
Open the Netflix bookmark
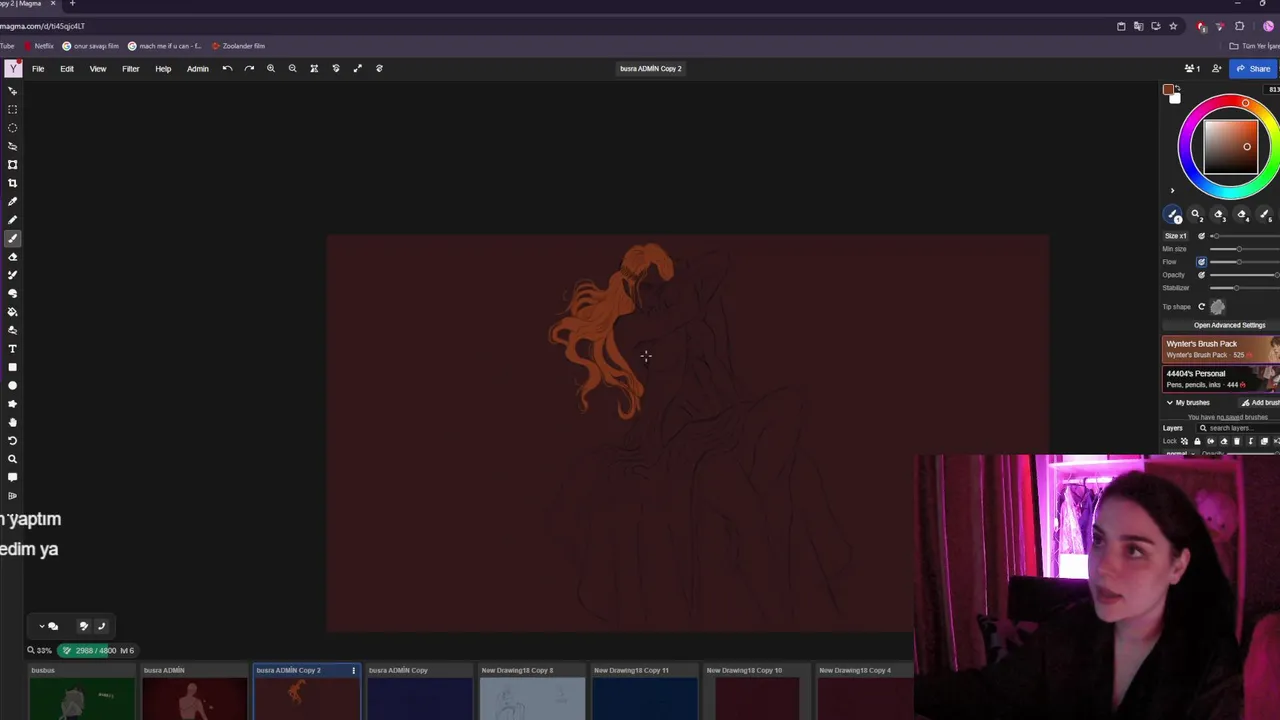39,46
